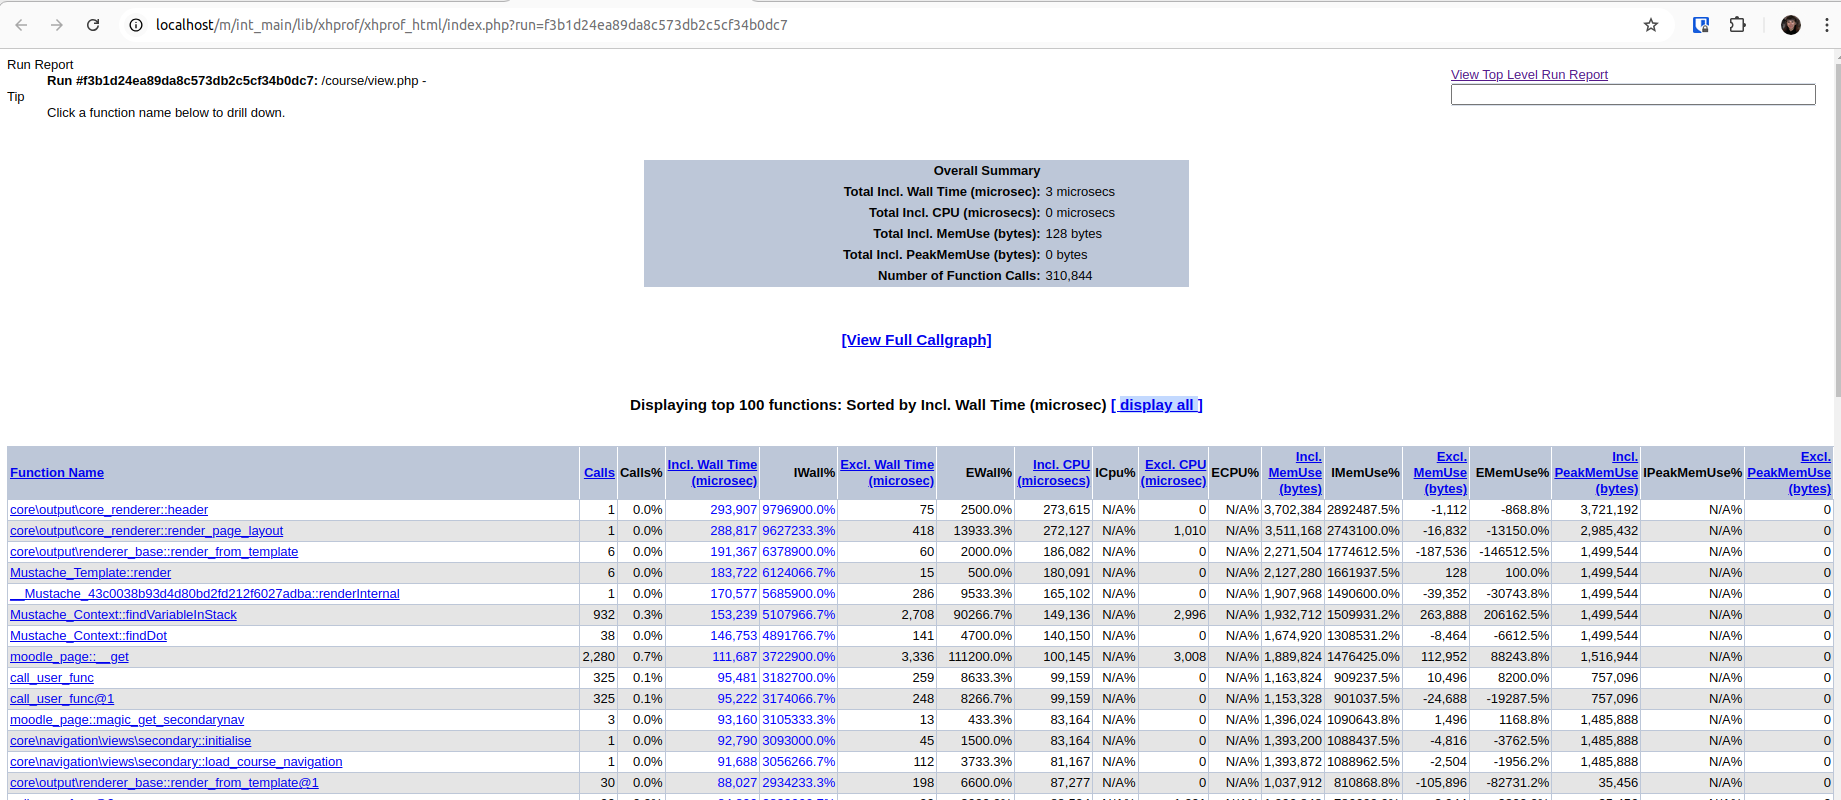
Task: Open the extensions puzzle-piece menu
Action: [x=1738, y=25]
